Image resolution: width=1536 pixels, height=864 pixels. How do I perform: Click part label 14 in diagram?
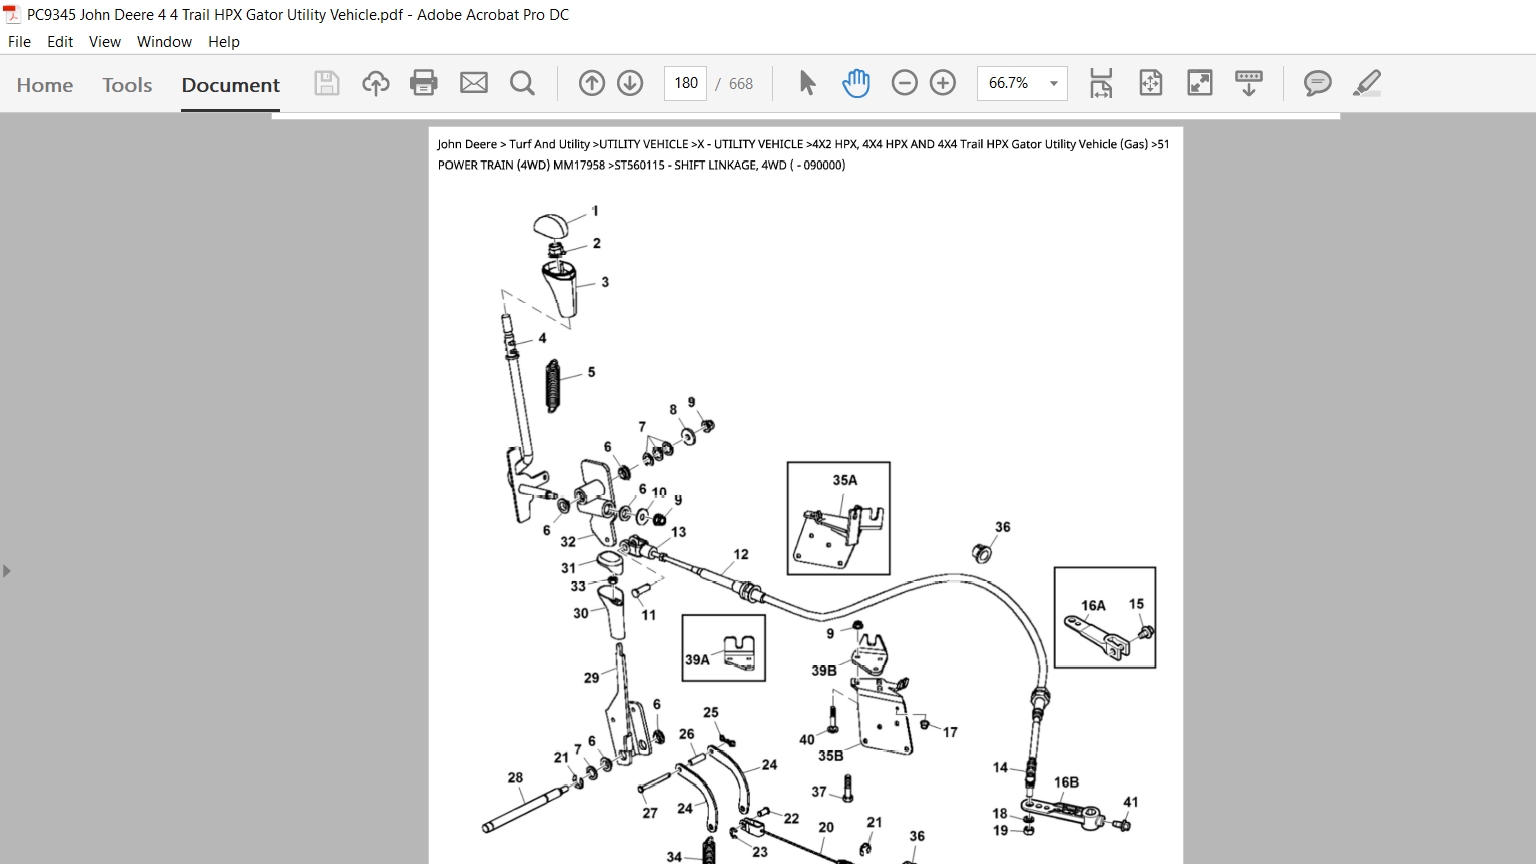1000,767
